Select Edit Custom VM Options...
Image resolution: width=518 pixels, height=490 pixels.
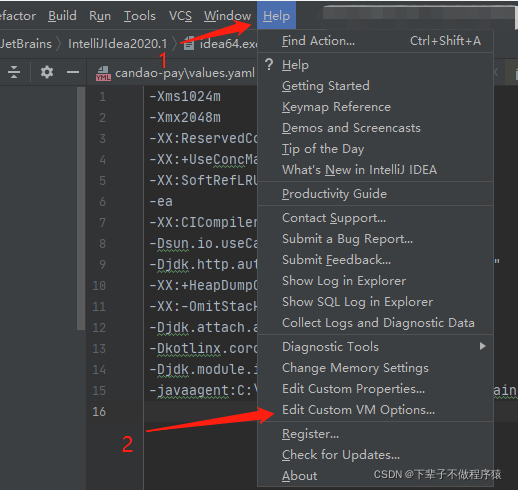tap(375, 410)
